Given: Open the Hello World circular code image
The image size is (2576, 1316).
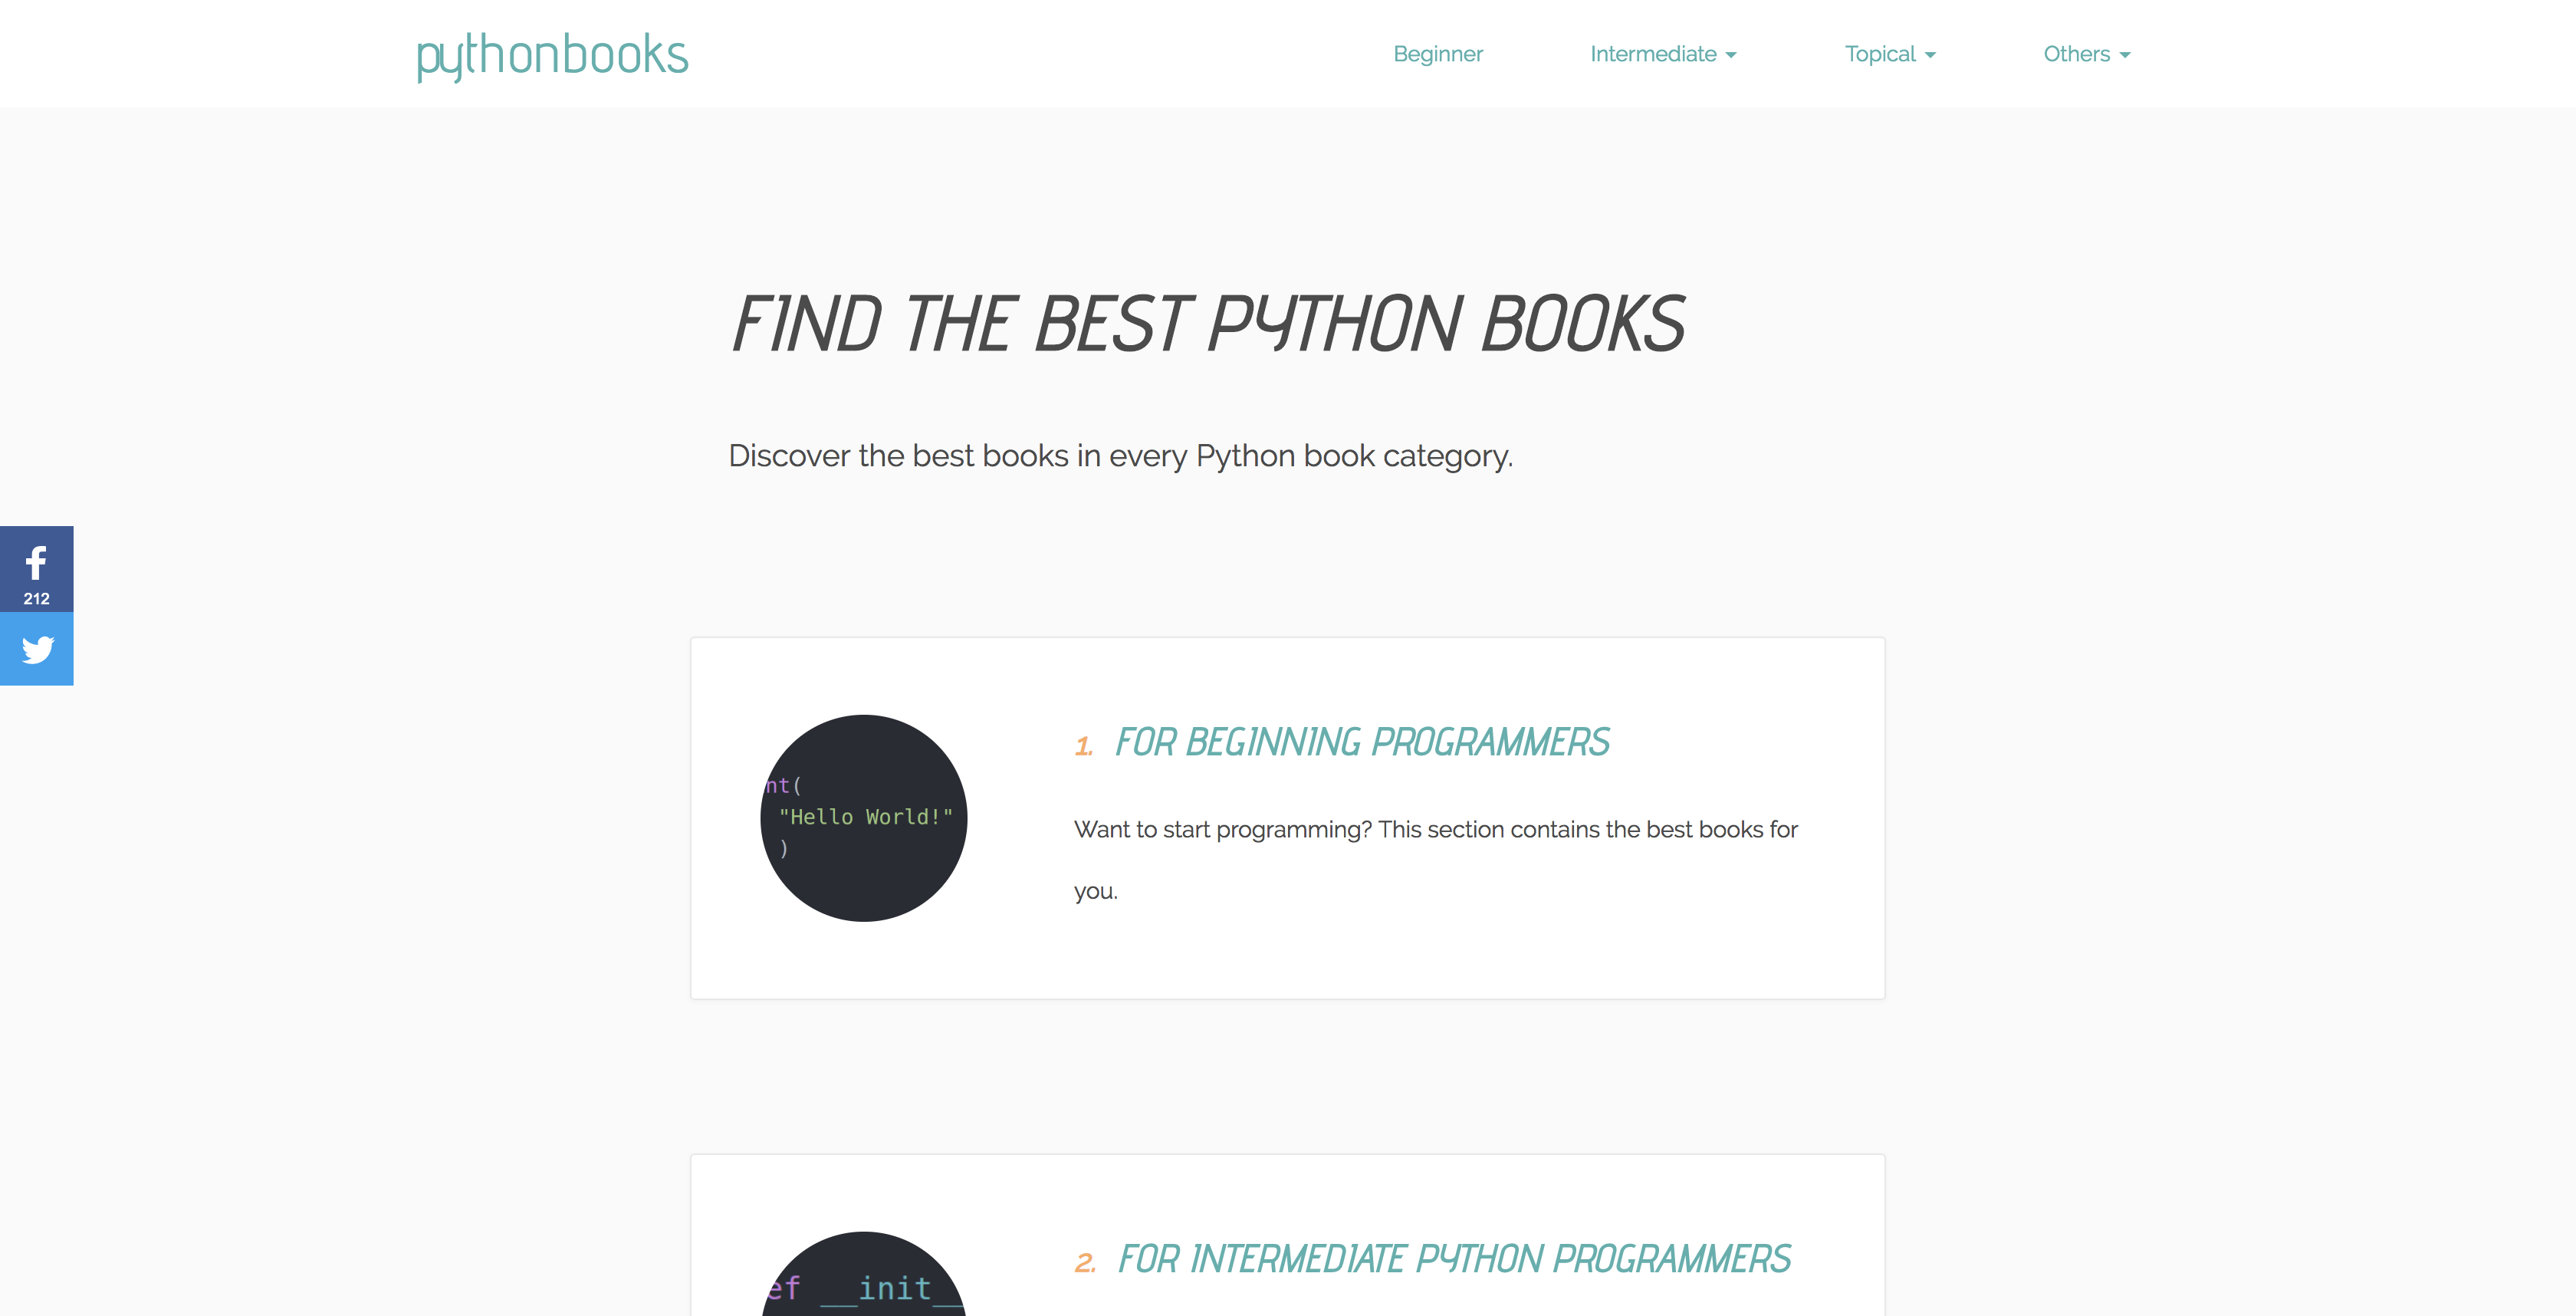Looking at the screenshot, I should pyautogui.click(x=863, y=818).
